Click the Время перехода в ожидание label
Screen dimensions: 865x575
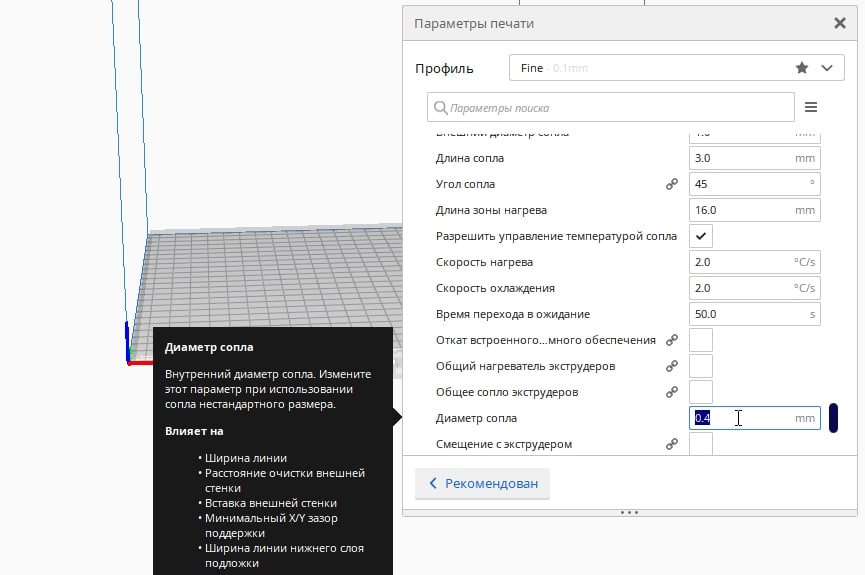click(512, 314)
